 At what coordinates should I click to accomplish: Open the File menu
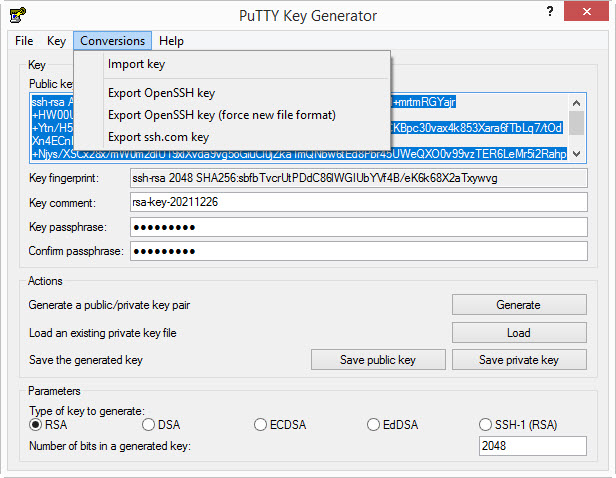click(24, 41)
